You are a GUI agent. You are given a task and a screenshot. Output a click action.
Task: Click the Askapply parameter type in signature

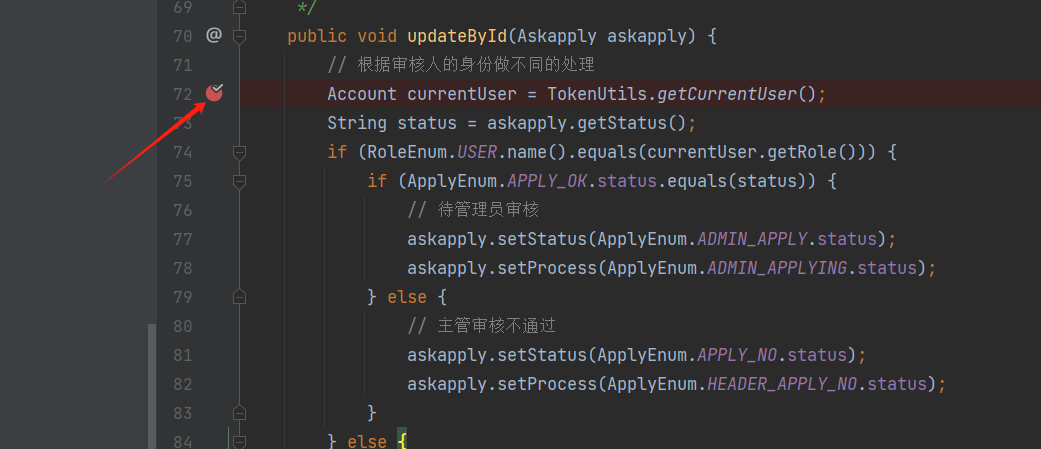point(557,36)
